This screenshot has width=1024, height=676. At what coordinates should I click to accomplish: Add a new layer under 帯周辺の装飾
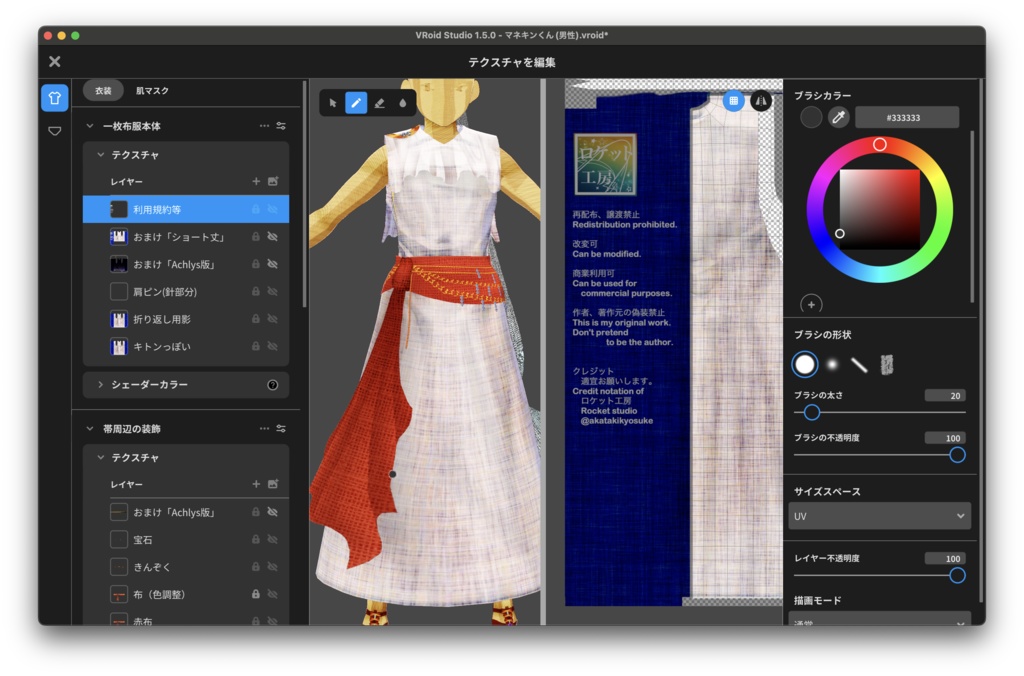(256, 484)
